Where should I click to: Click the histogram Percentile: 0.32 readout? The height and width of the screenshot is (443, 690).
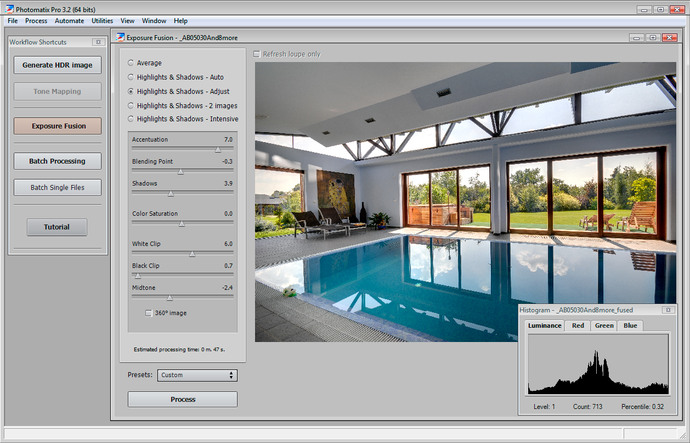click(642, 407)
